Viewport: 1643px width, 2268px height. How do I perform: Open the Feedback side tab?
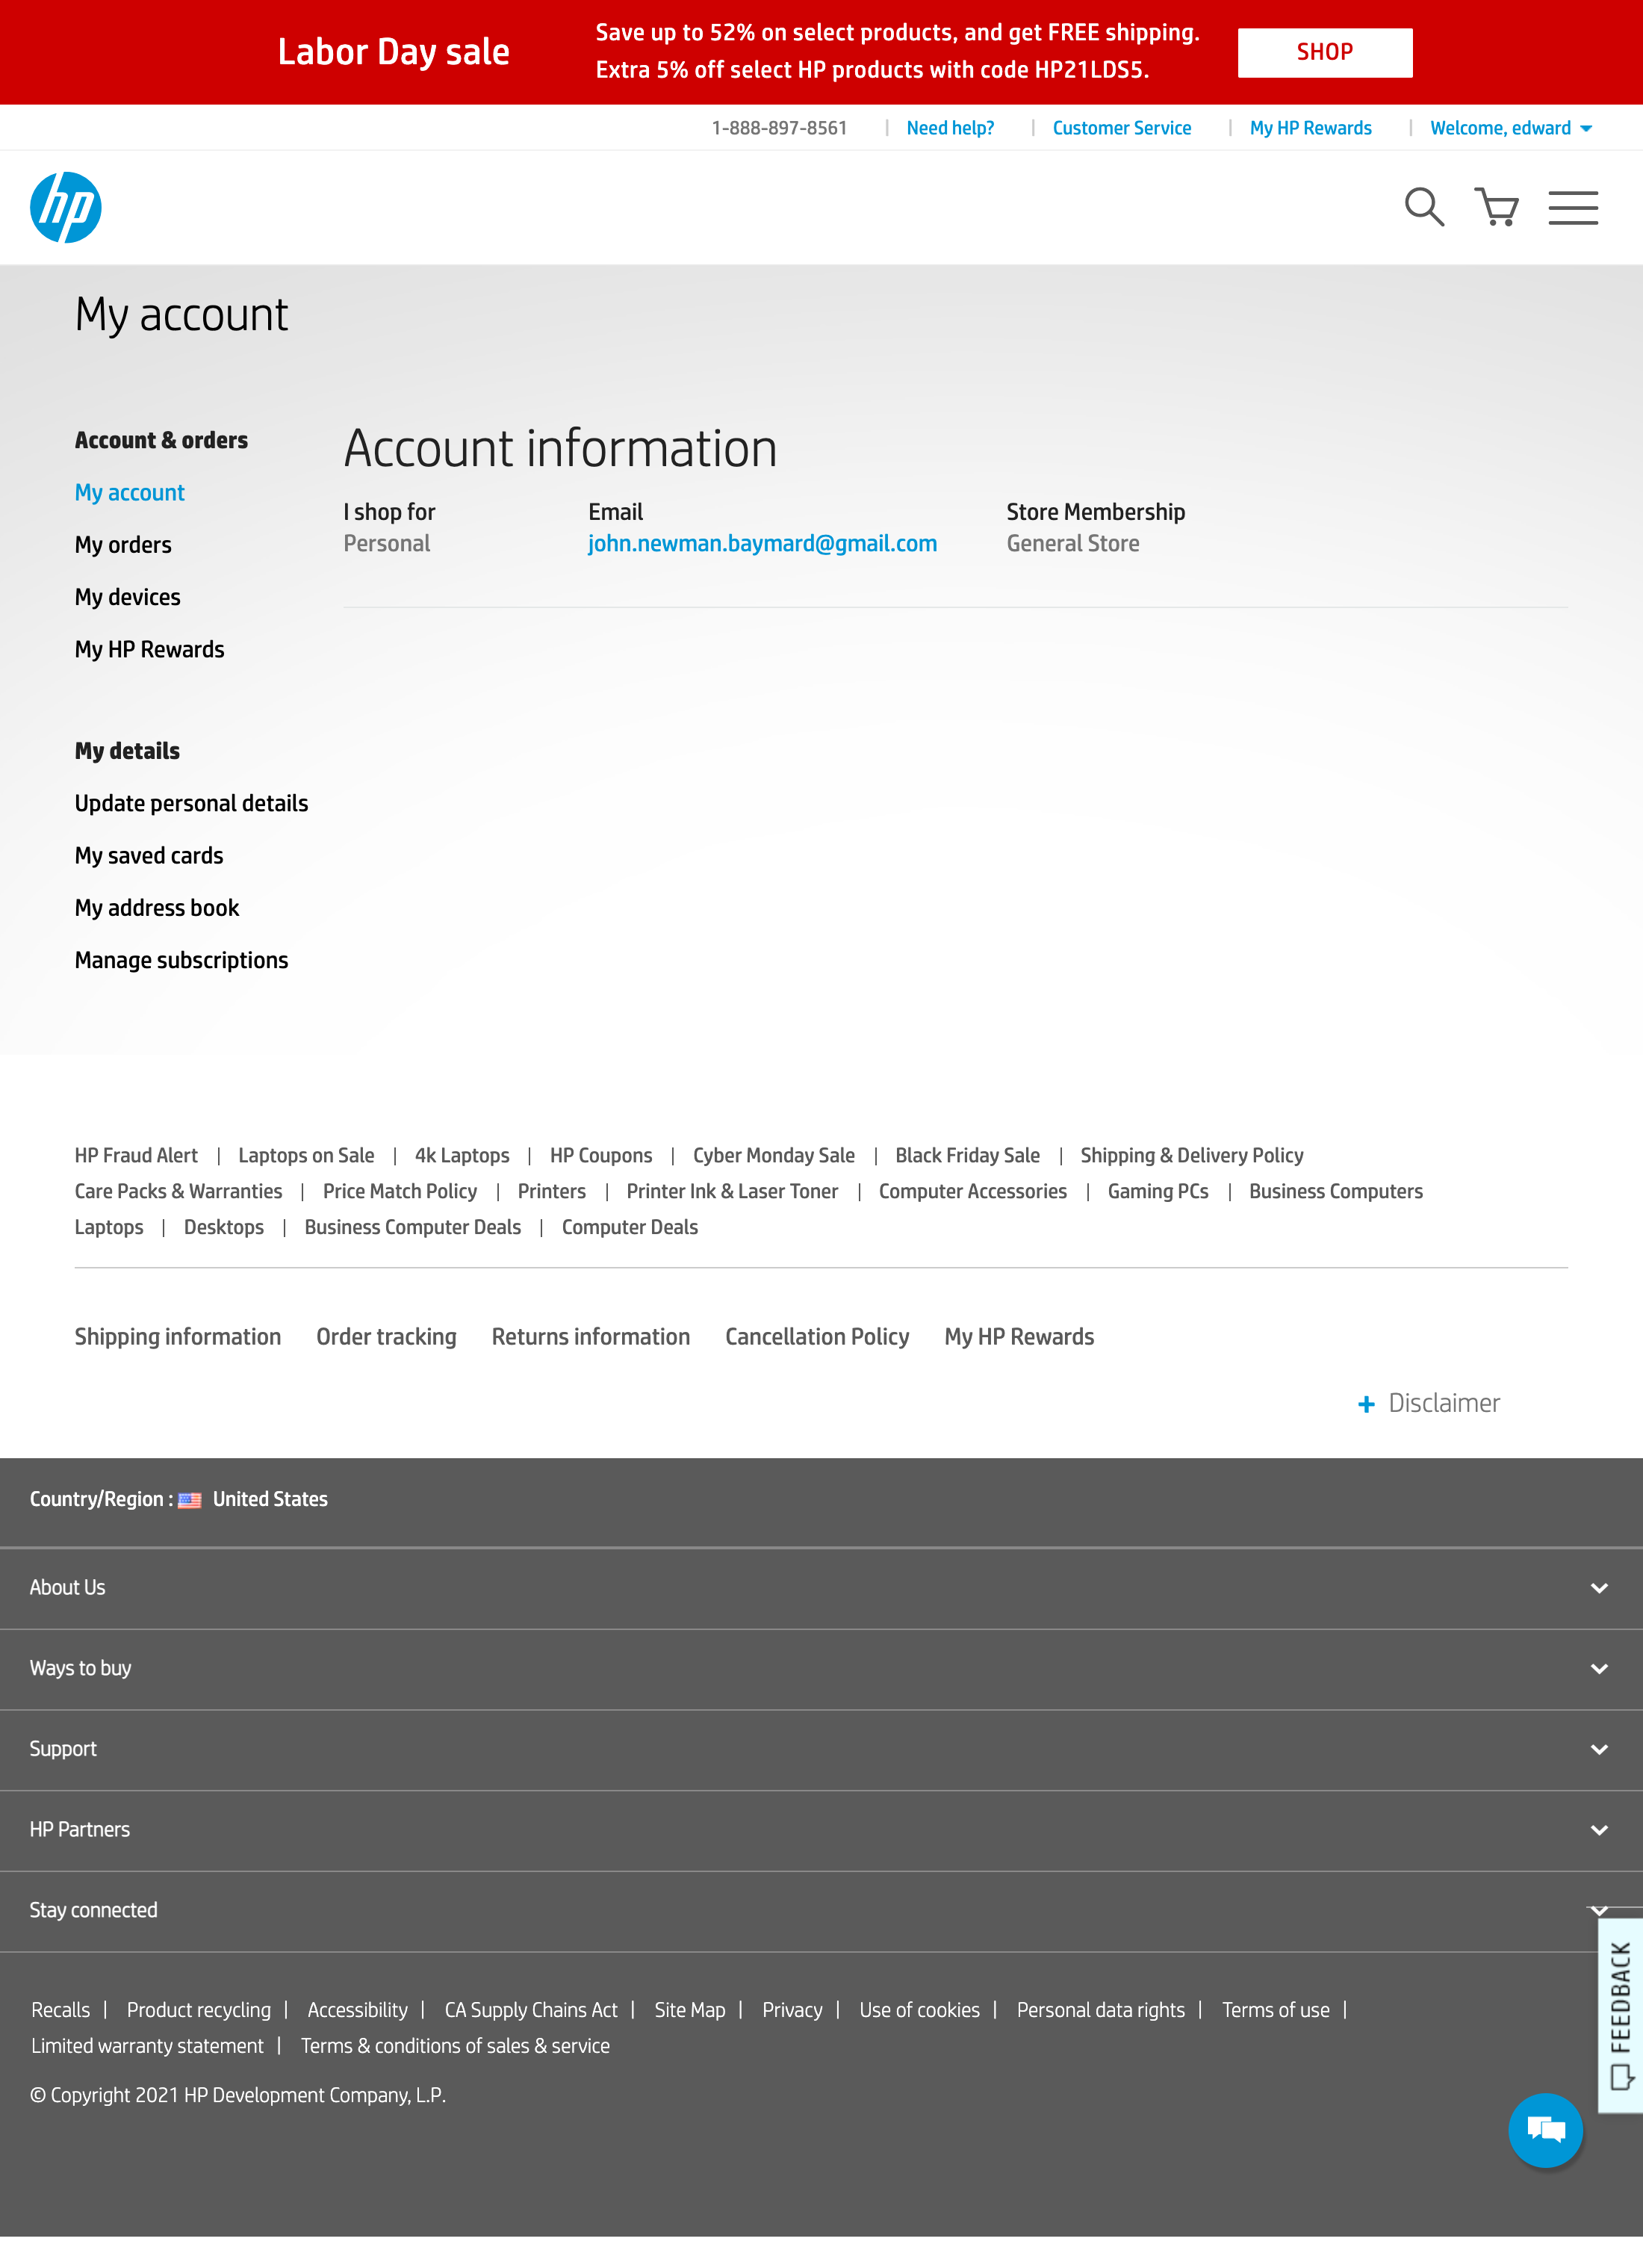click(x=1620, y=2020)
